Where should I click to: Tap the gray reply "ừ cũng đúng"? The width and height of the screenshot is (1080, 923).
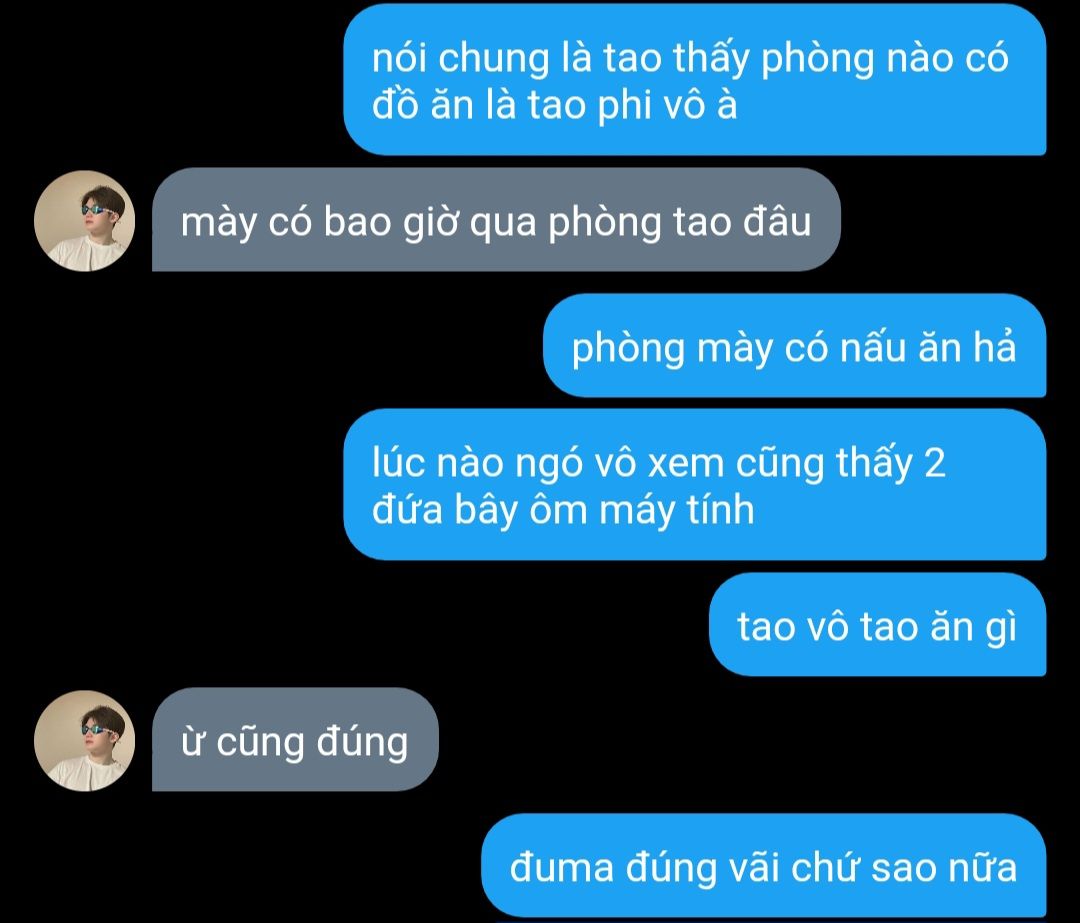point(295,740)
